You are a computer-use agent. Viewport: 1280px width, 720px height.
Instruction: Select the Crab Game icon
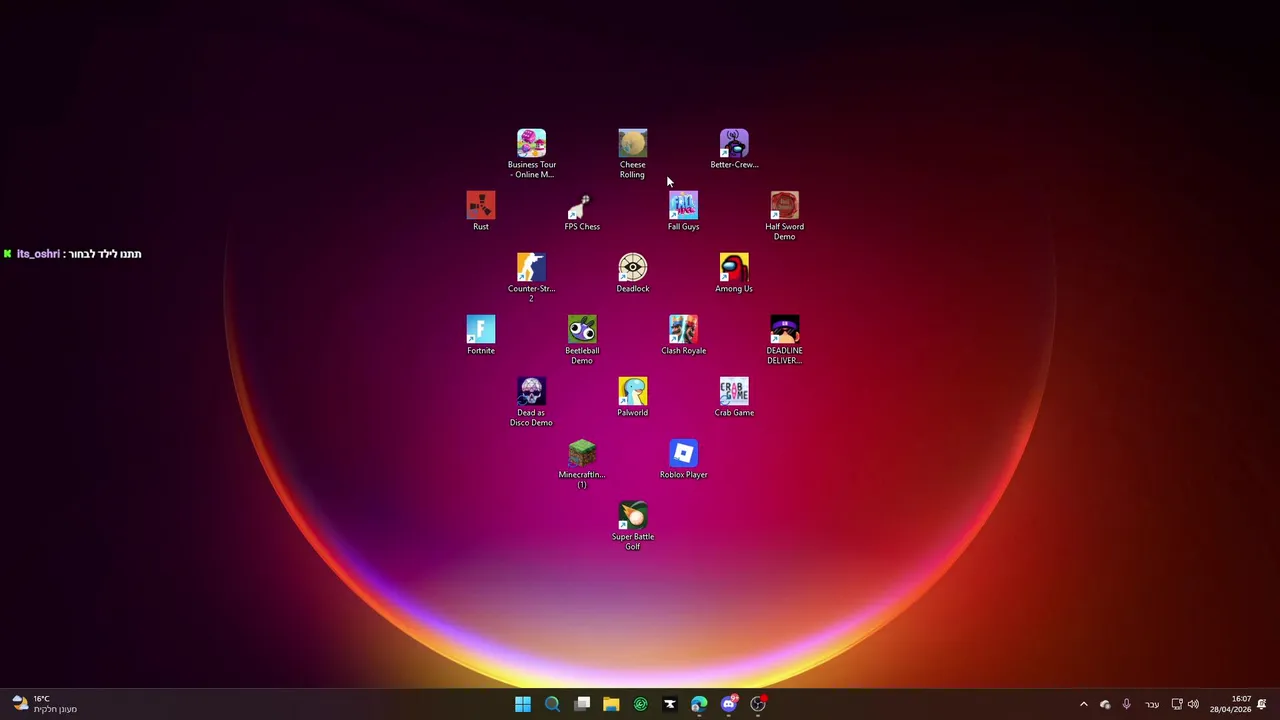pos(734,397)
